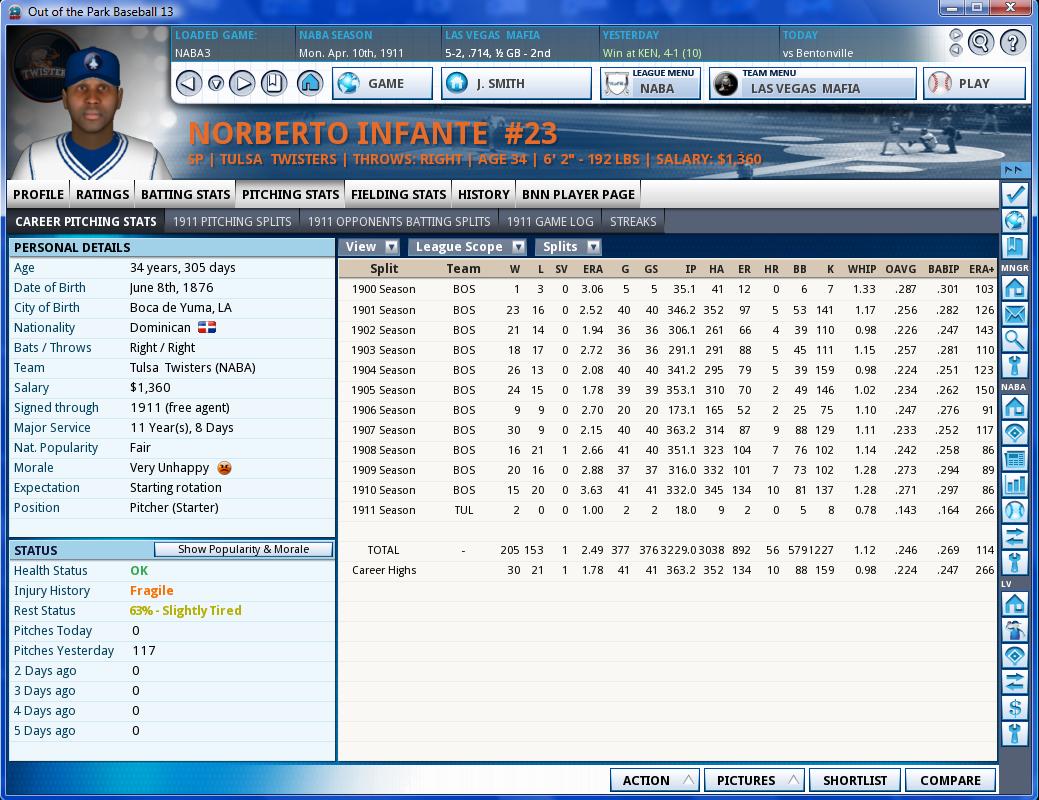Open the magnifier search icon at top right
Screen dimensions: 1039x800
[981, 42]
